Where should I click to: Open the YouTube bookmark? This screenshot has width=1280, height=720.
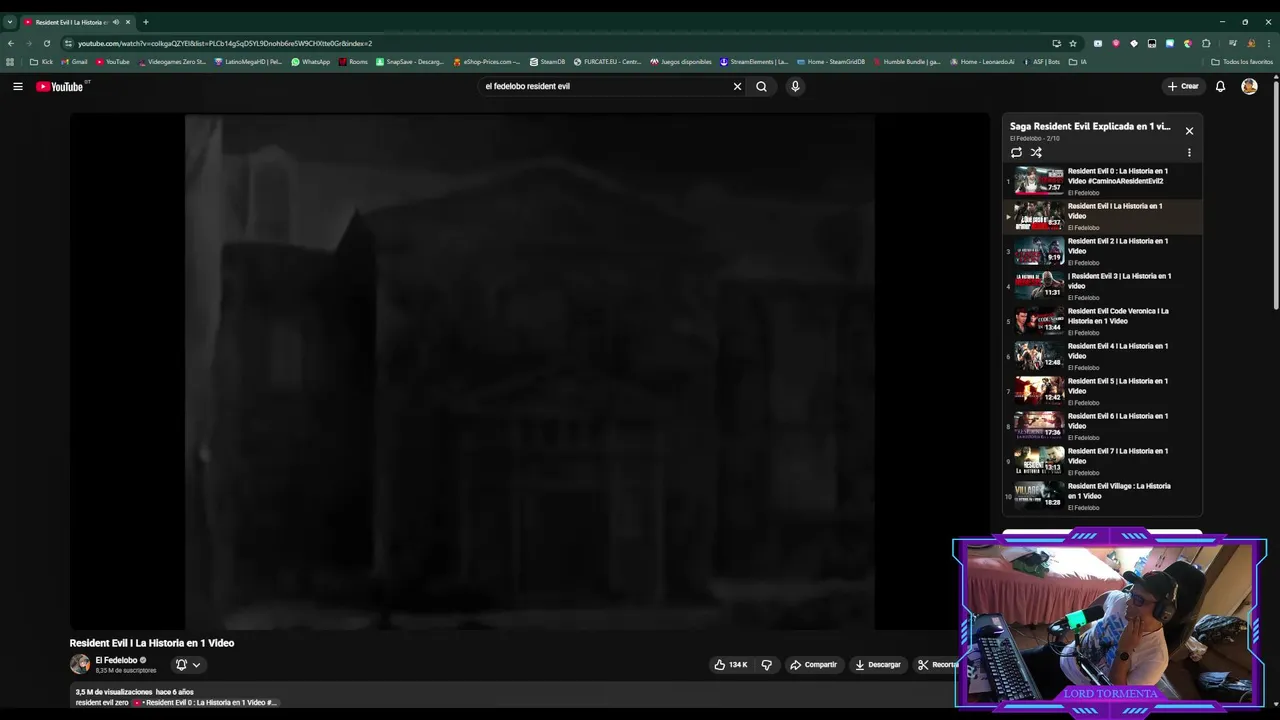(112, 62)
